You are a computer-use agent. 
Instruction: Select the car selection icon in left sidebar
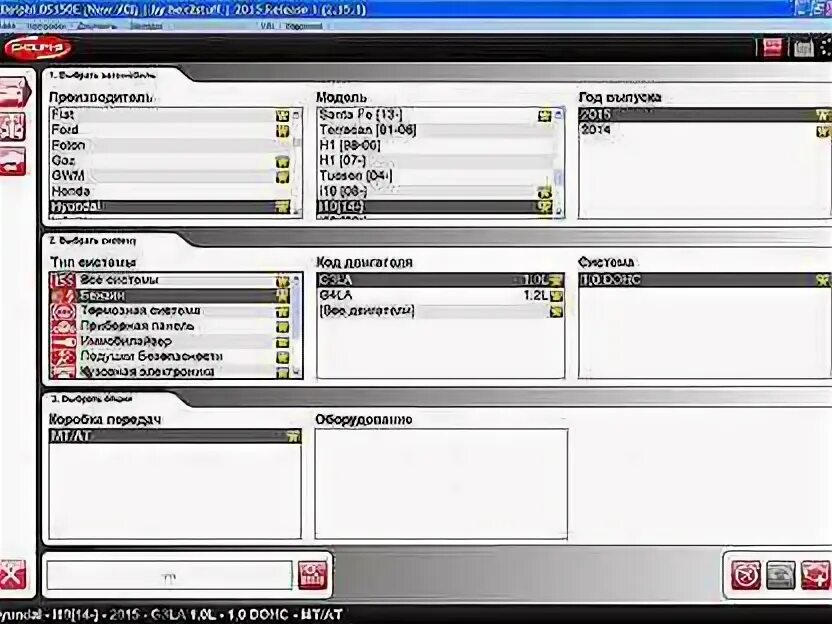(14, 93)
